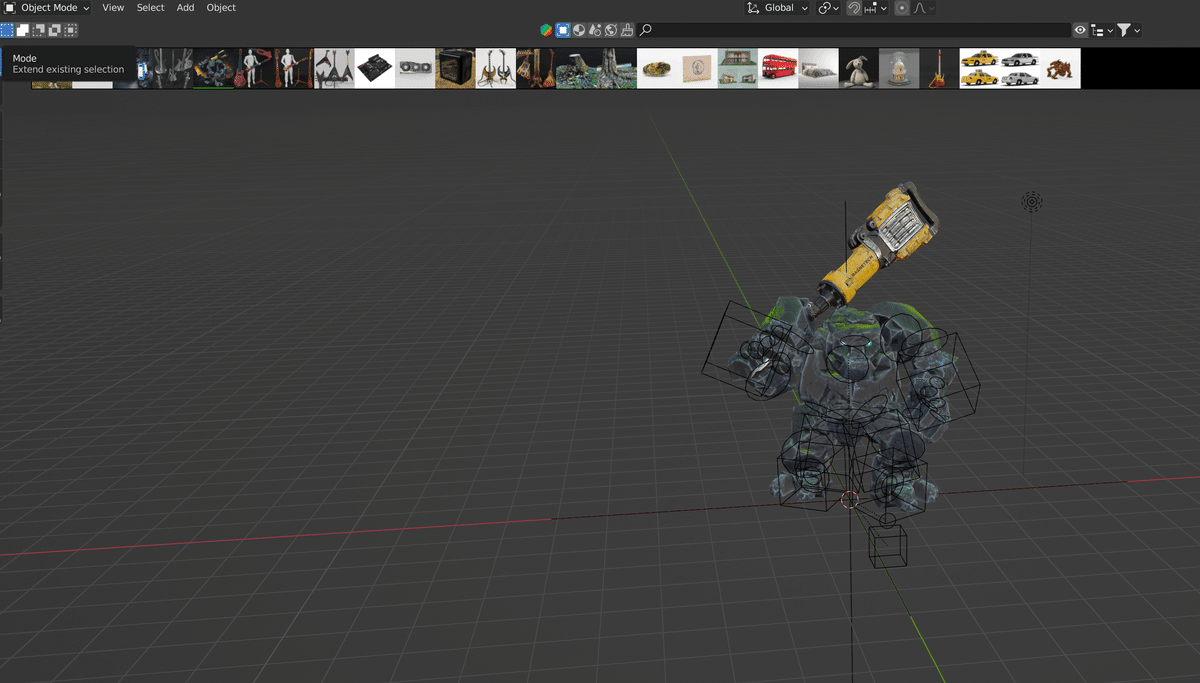Select the 'set new selection' mode icon

7,30
